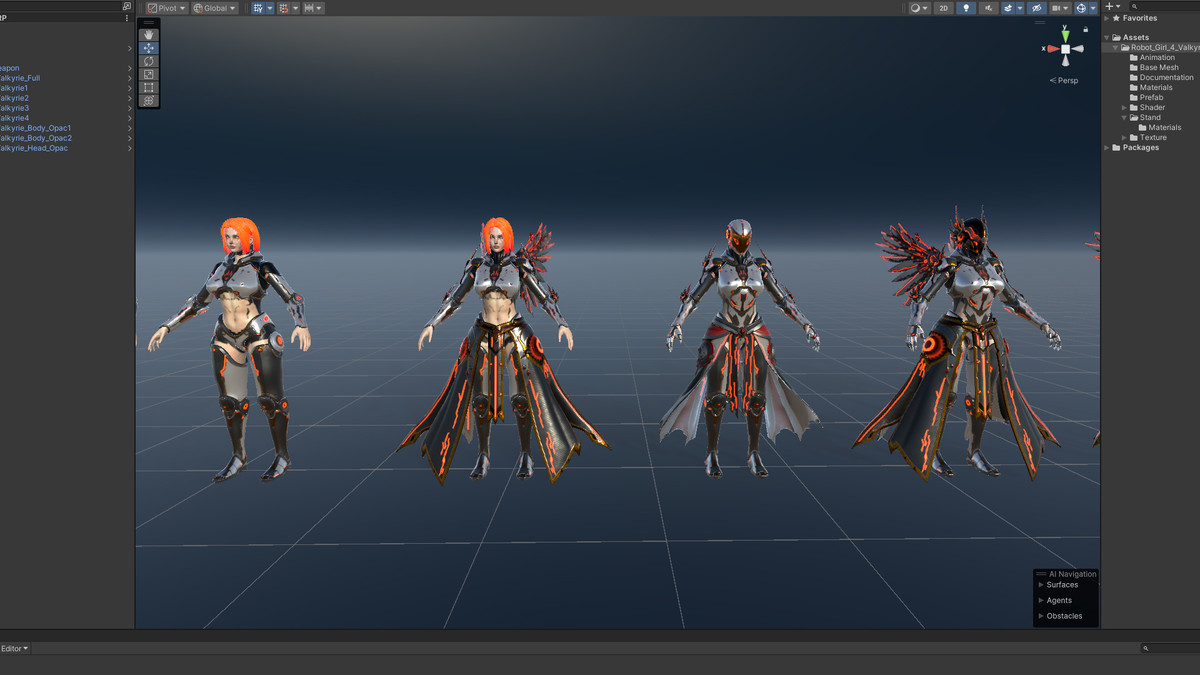Select the Valkyrie_Full hierarchy object

20,78
